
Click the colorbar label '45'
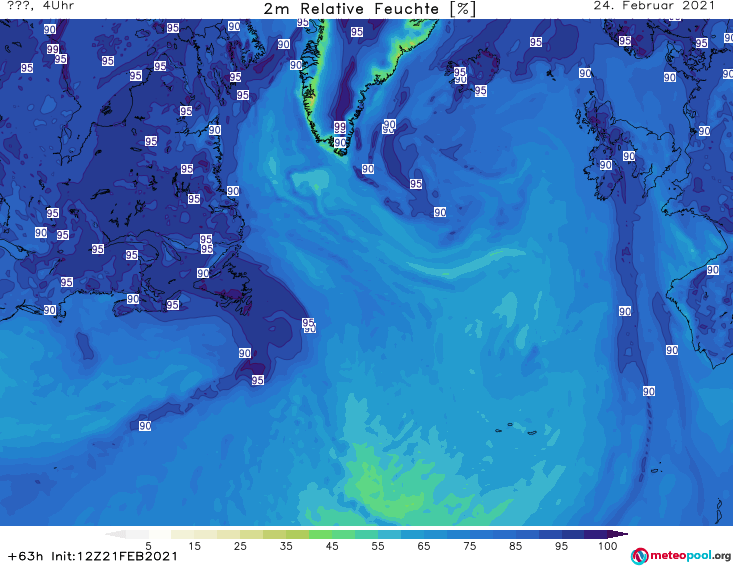click(332, 546)
